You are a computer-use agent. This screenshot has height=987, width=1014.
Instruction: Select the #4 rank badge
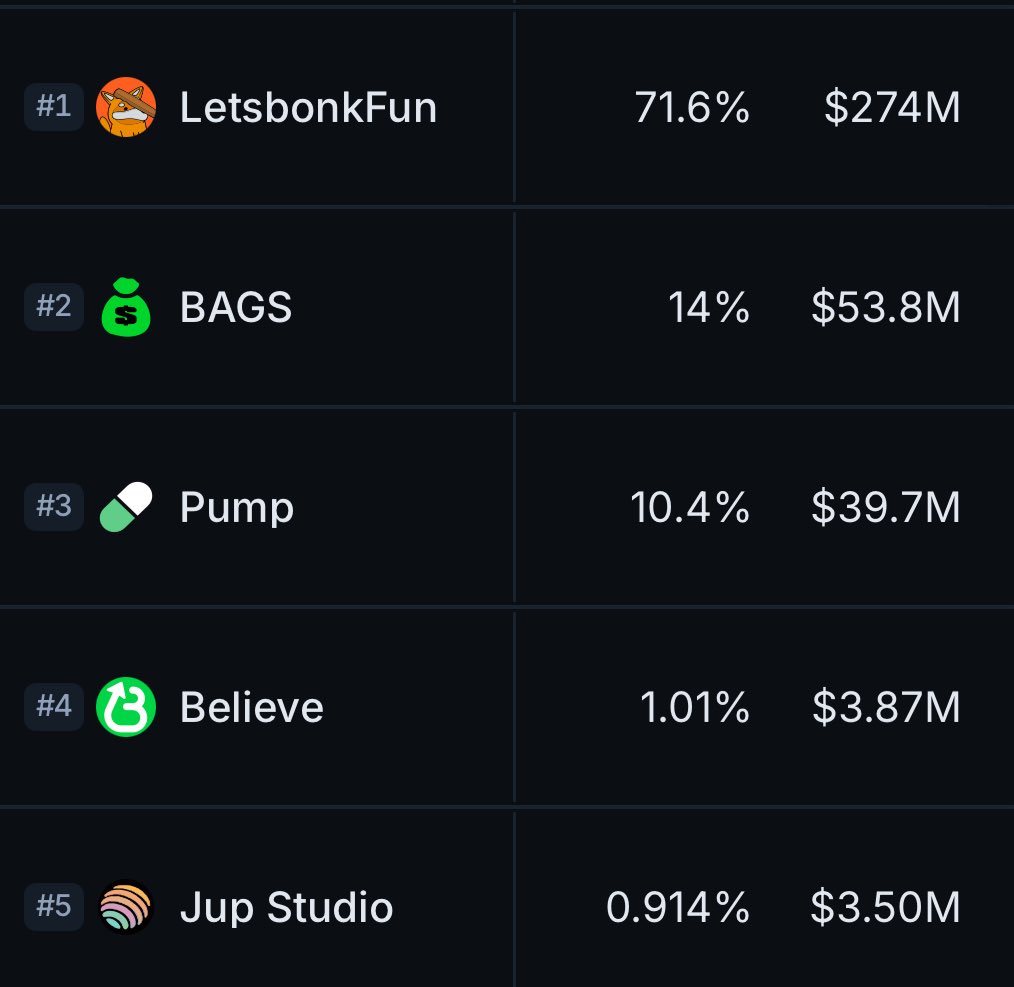tap(54, 706)
